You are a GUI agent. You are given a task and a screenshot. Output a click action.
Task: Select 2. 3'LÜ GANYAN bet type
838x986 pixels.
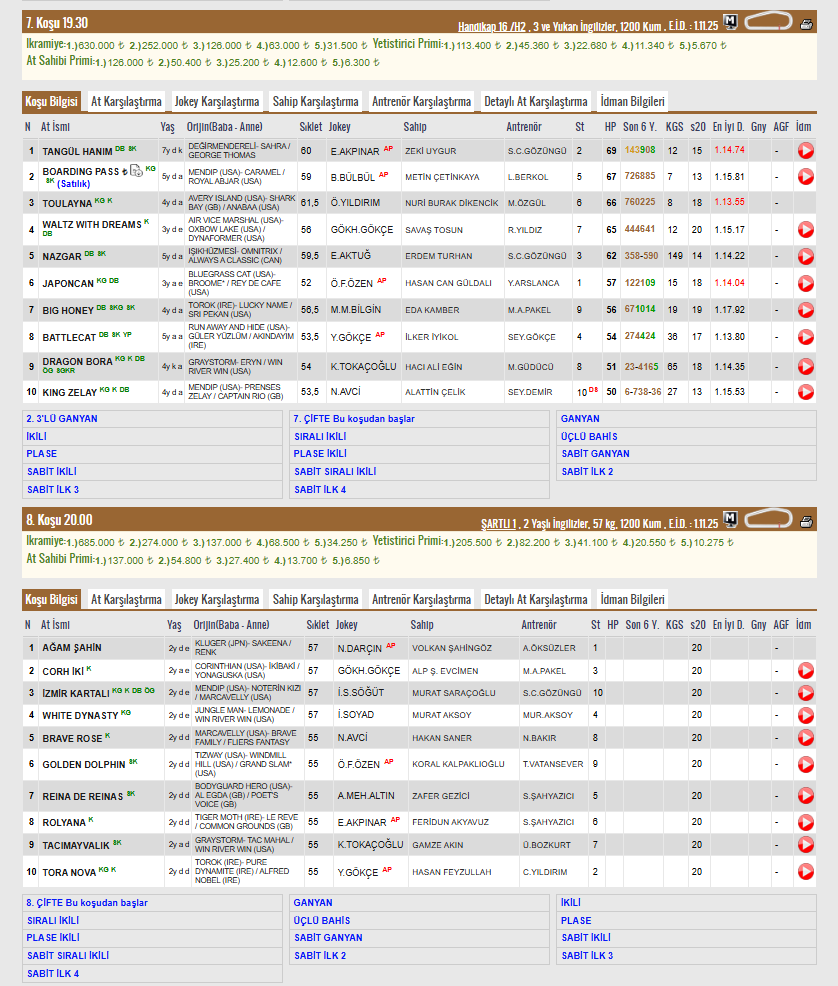pyautogui.click(x=62, y=419)
